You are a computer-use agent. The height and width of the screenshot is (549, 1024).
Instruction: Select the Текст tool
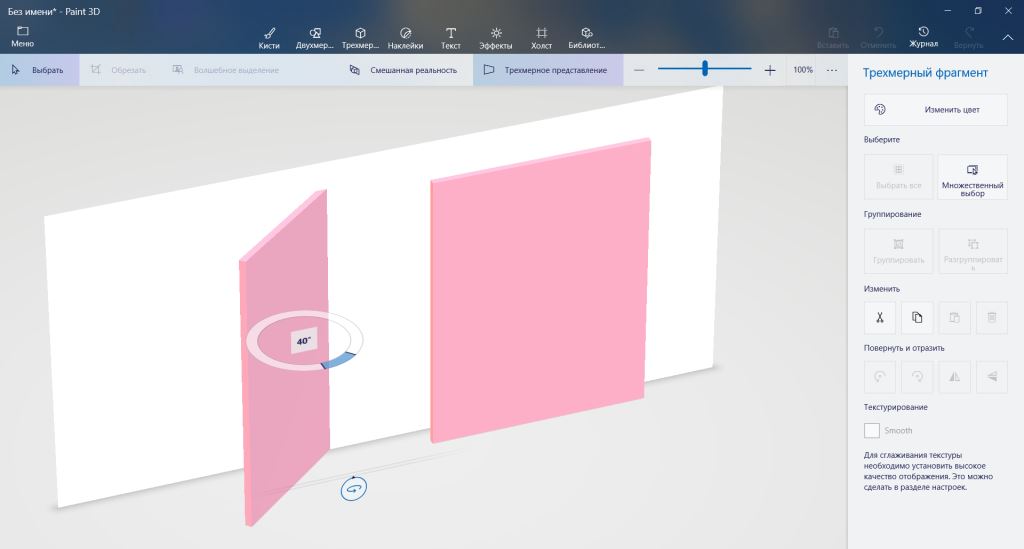(x=451, y=37)
